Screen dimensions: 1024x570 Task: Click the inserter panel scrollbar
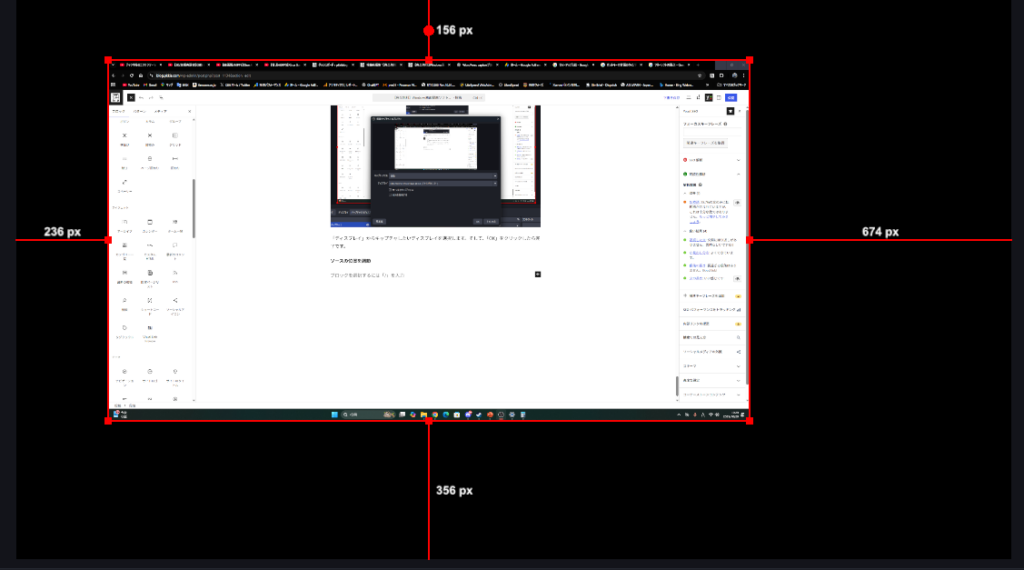coord(194,208)
